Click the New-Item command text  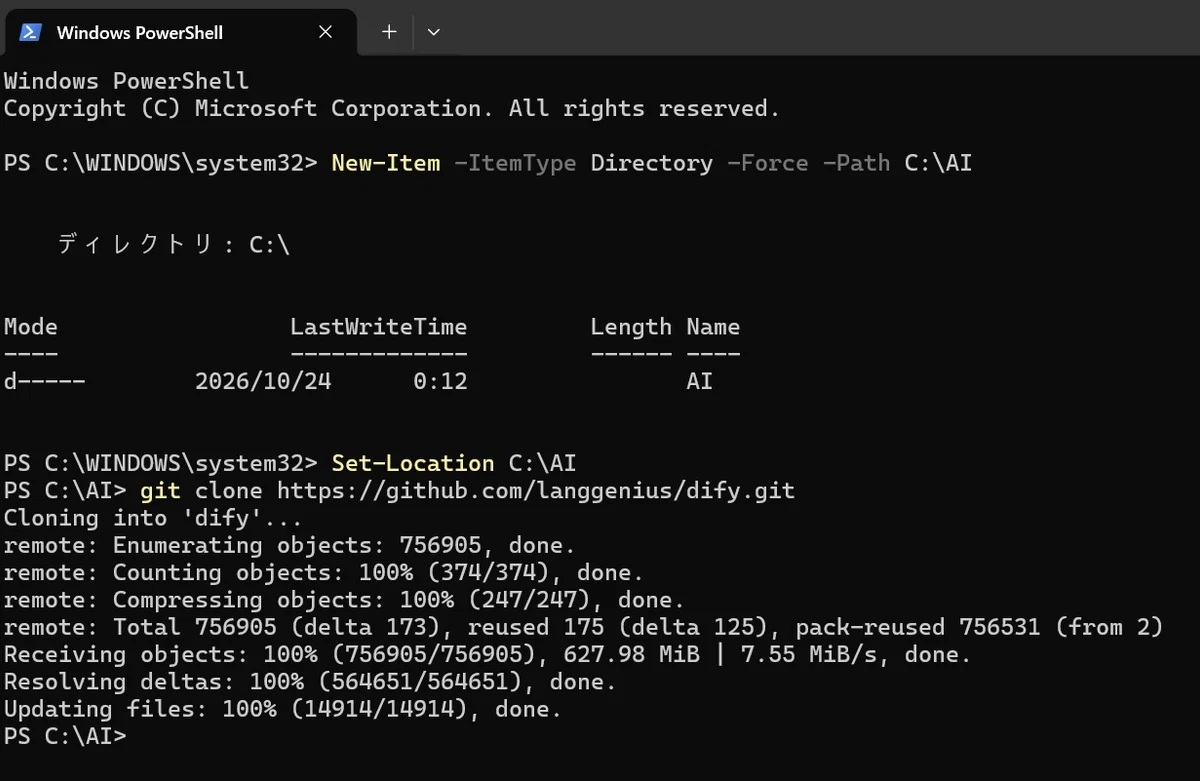[x=386, y=163]
